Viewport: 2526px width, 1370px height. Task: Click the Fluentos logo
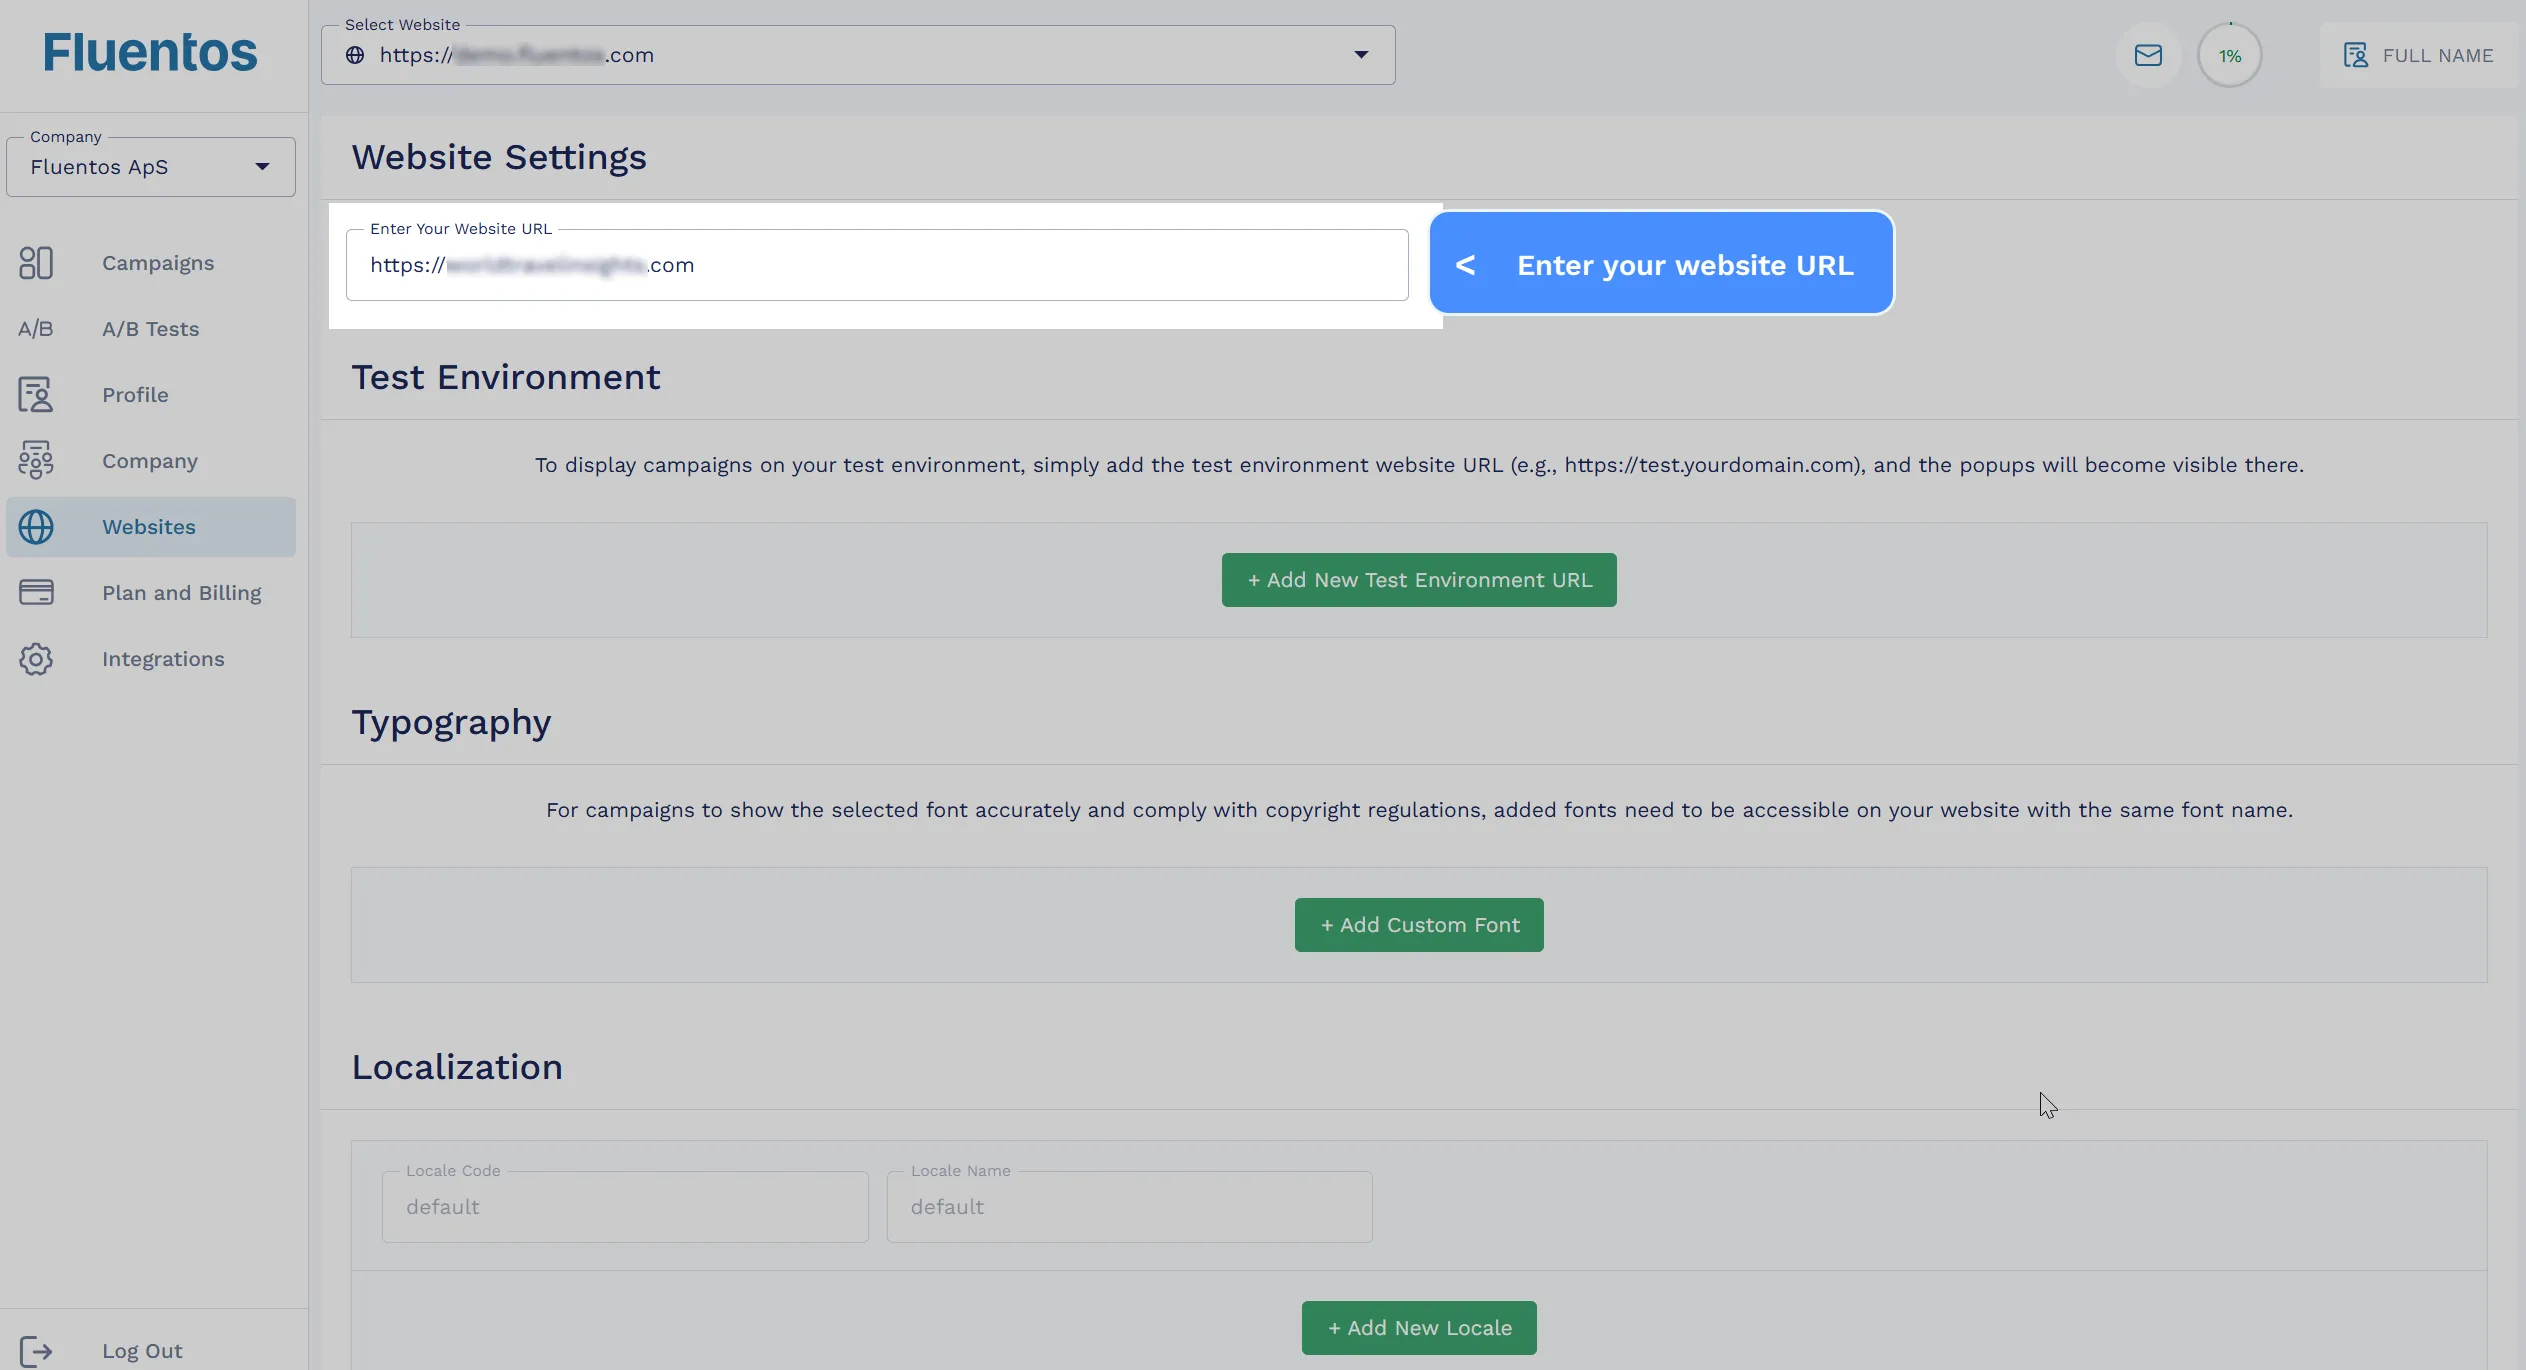150,52
